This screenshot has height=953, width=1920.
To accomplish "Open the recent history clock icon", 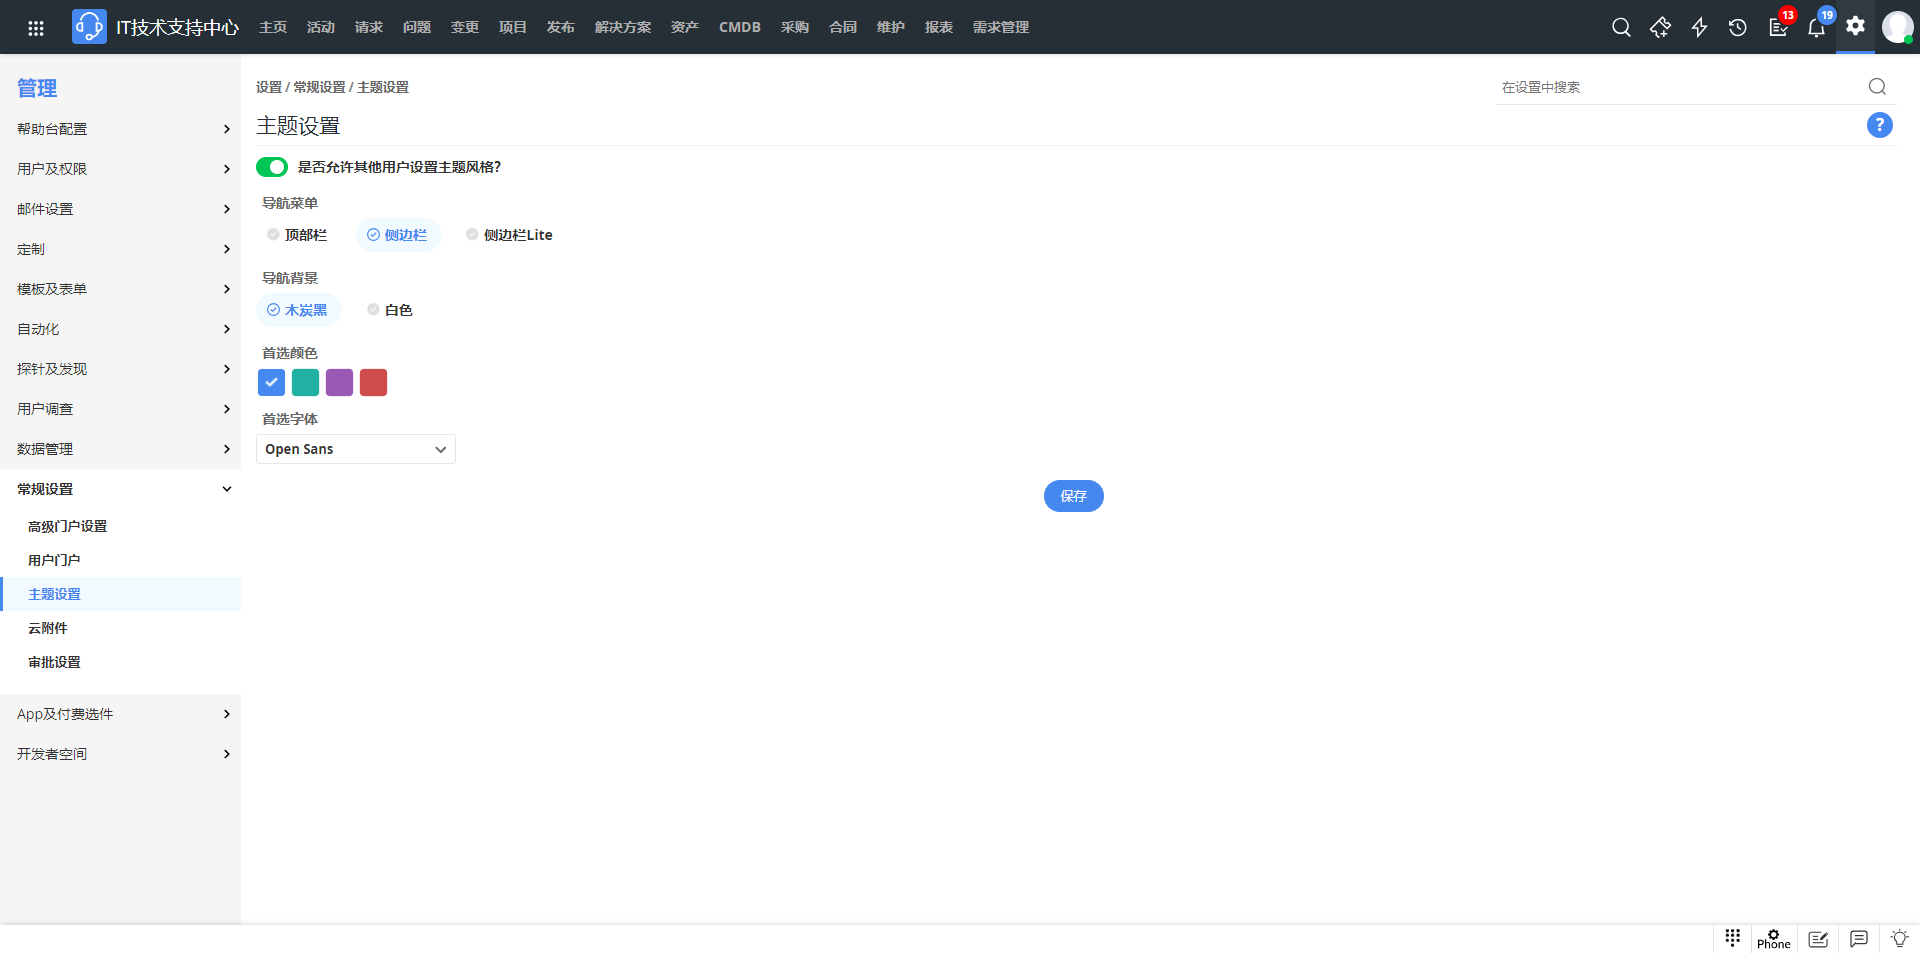I will click(1738, 28).
